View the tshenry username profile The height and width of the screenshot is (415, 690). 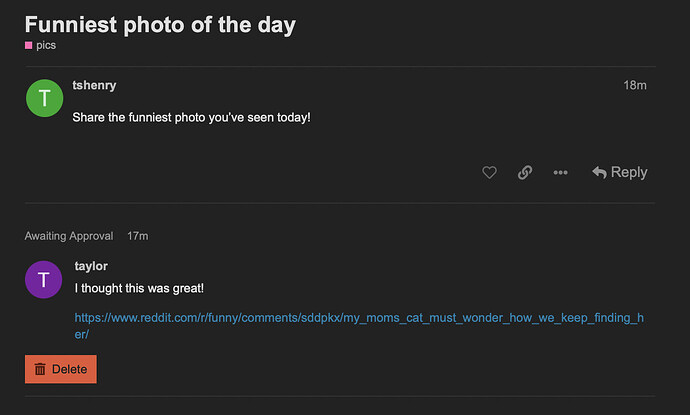(94, 86)
